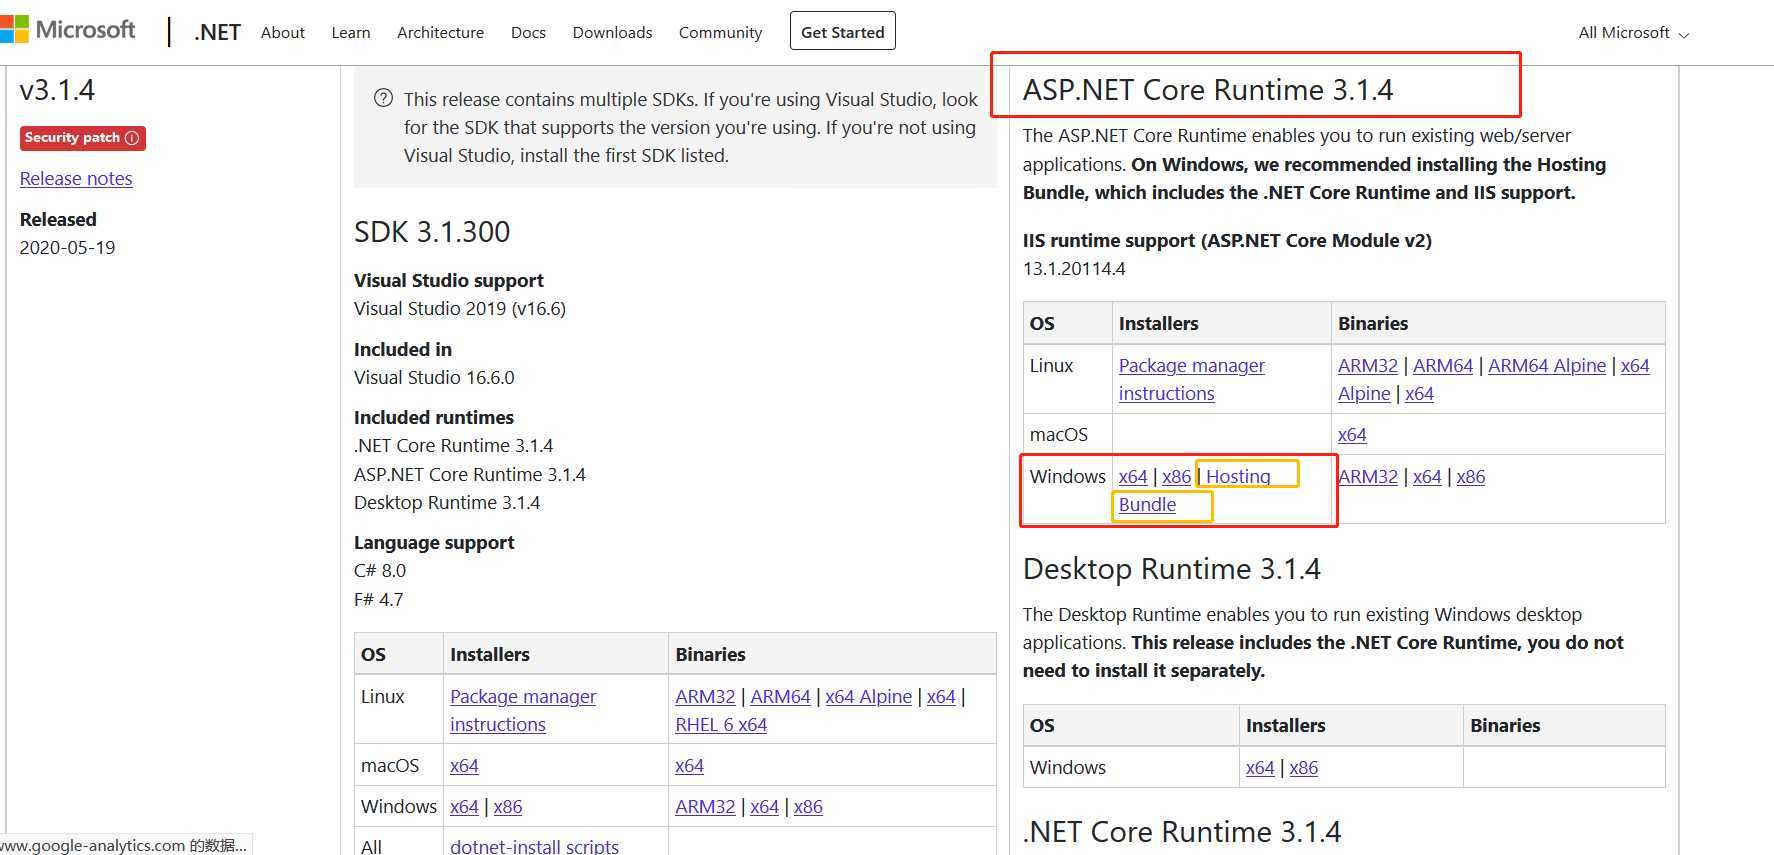
Task: Download SDK Windows x64 installer
Action: click(x=464, y=806)
